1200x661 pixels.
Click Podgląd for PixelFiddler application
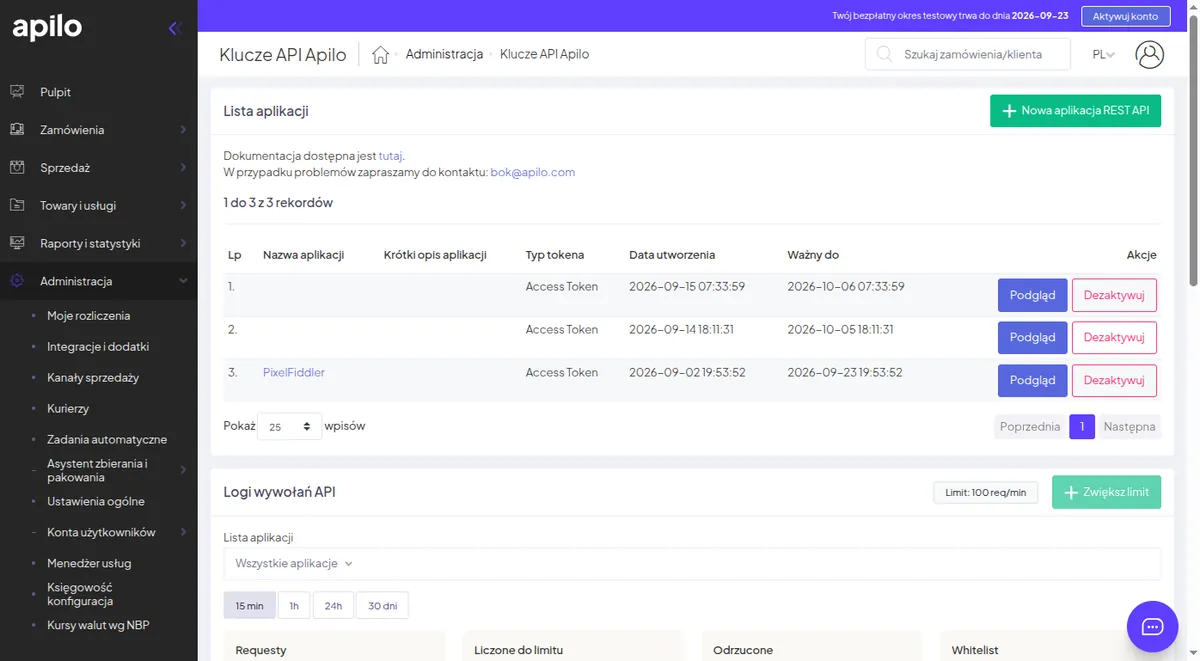point(1032,381)
